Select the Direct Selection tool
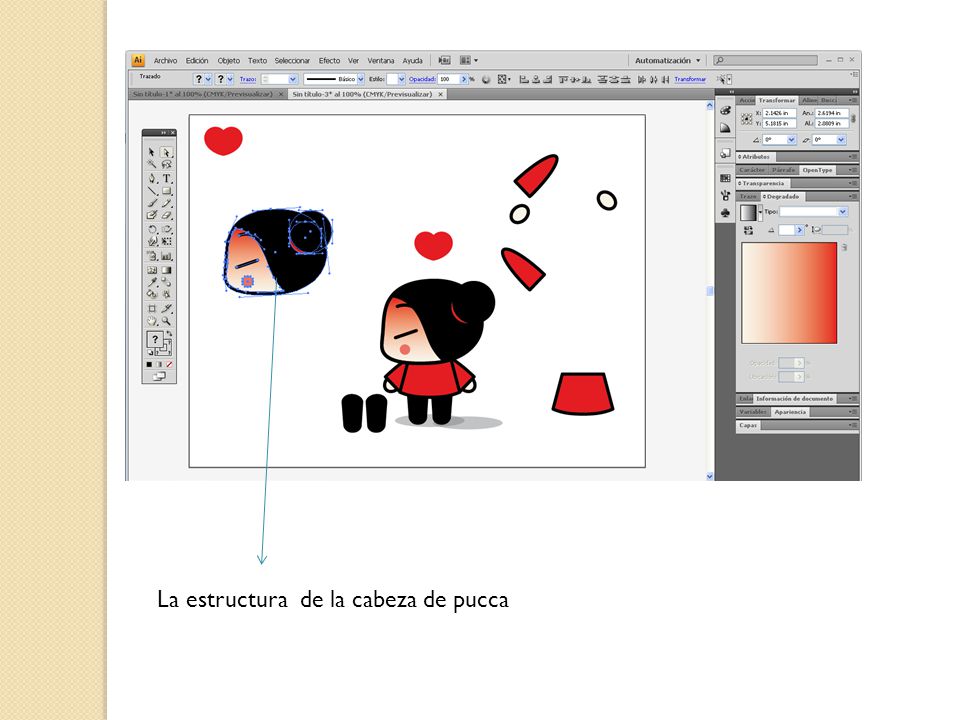 pos(166,152)
